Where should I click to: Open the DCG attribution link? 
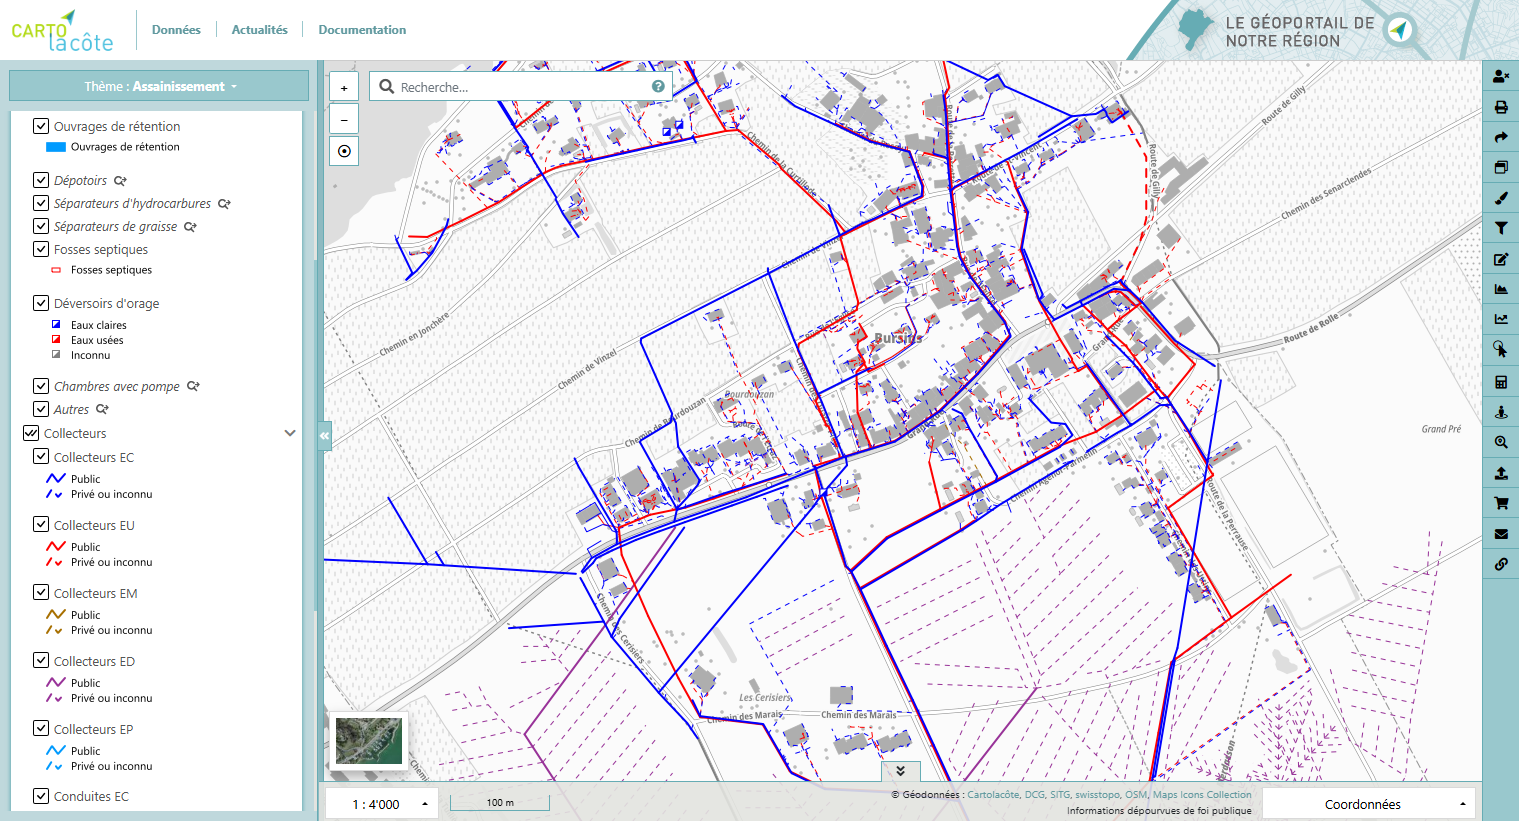click(1034, 795)
